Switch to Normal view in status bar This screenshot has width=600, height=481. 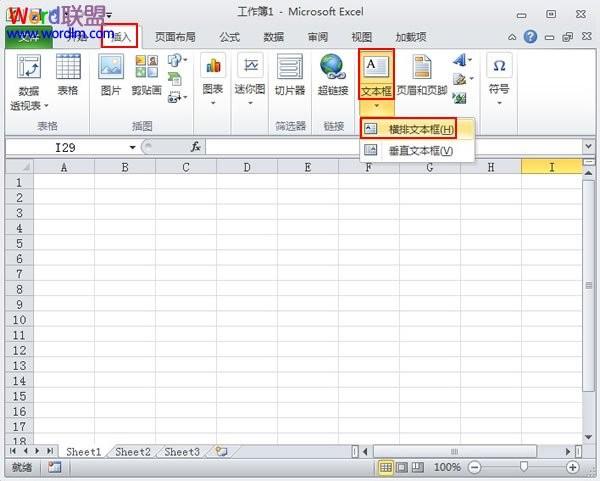coord(387,467)
